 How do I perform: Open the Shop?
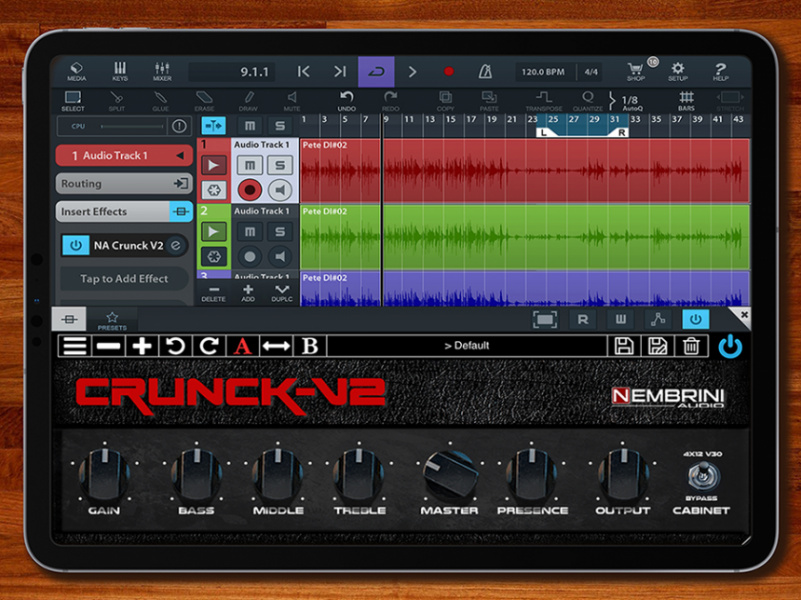634,68
